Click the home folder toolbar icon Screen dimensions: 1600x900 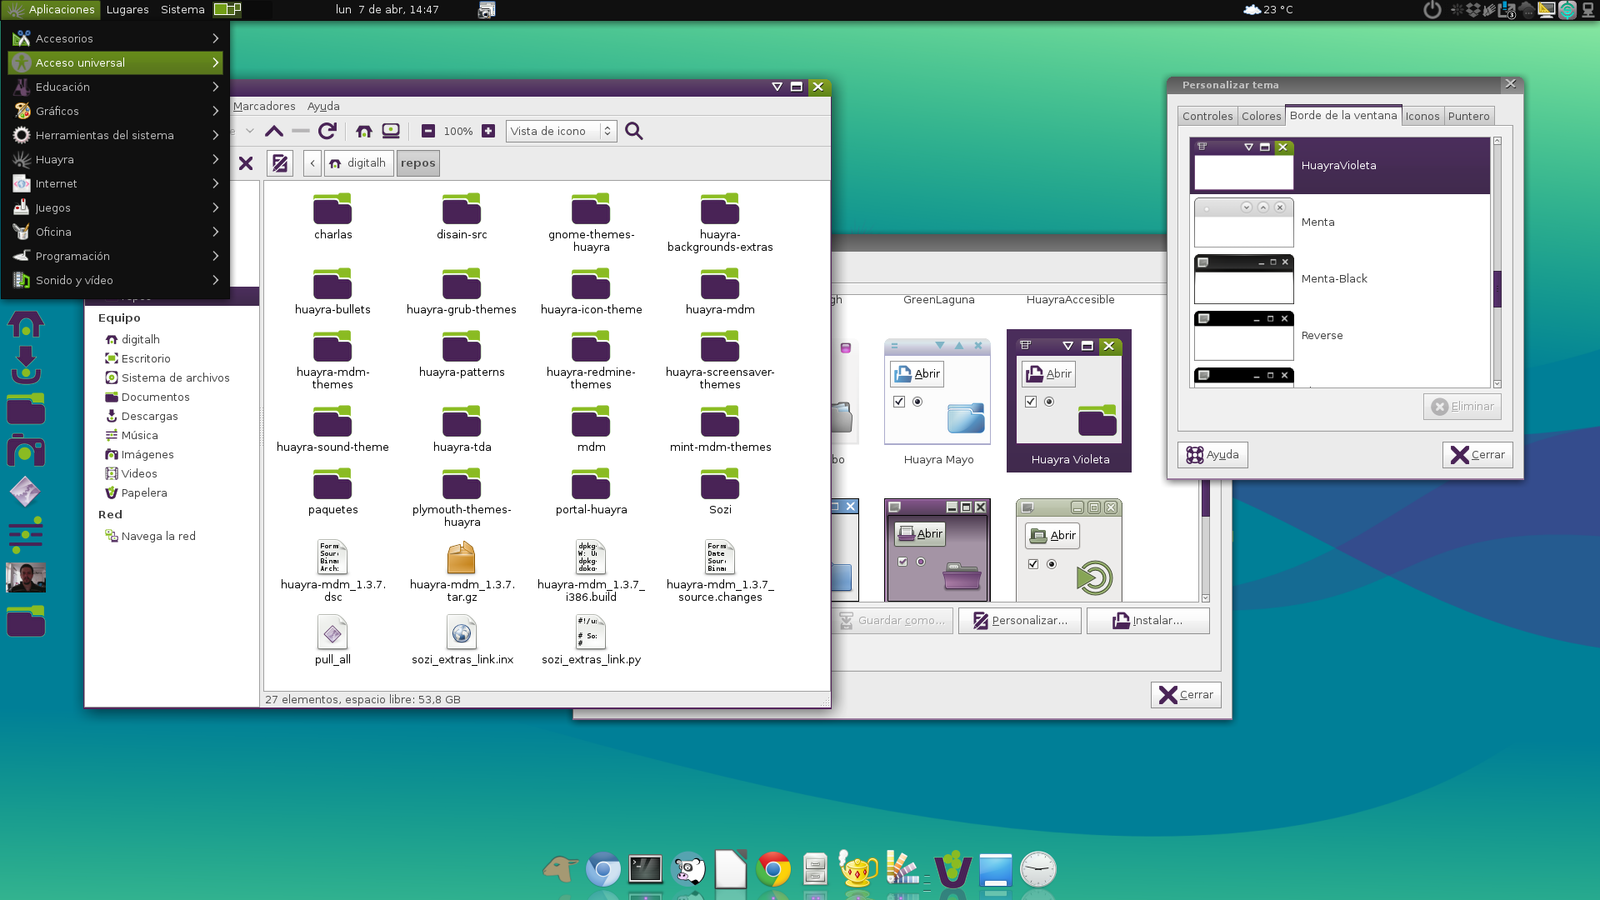coord(364,131)
